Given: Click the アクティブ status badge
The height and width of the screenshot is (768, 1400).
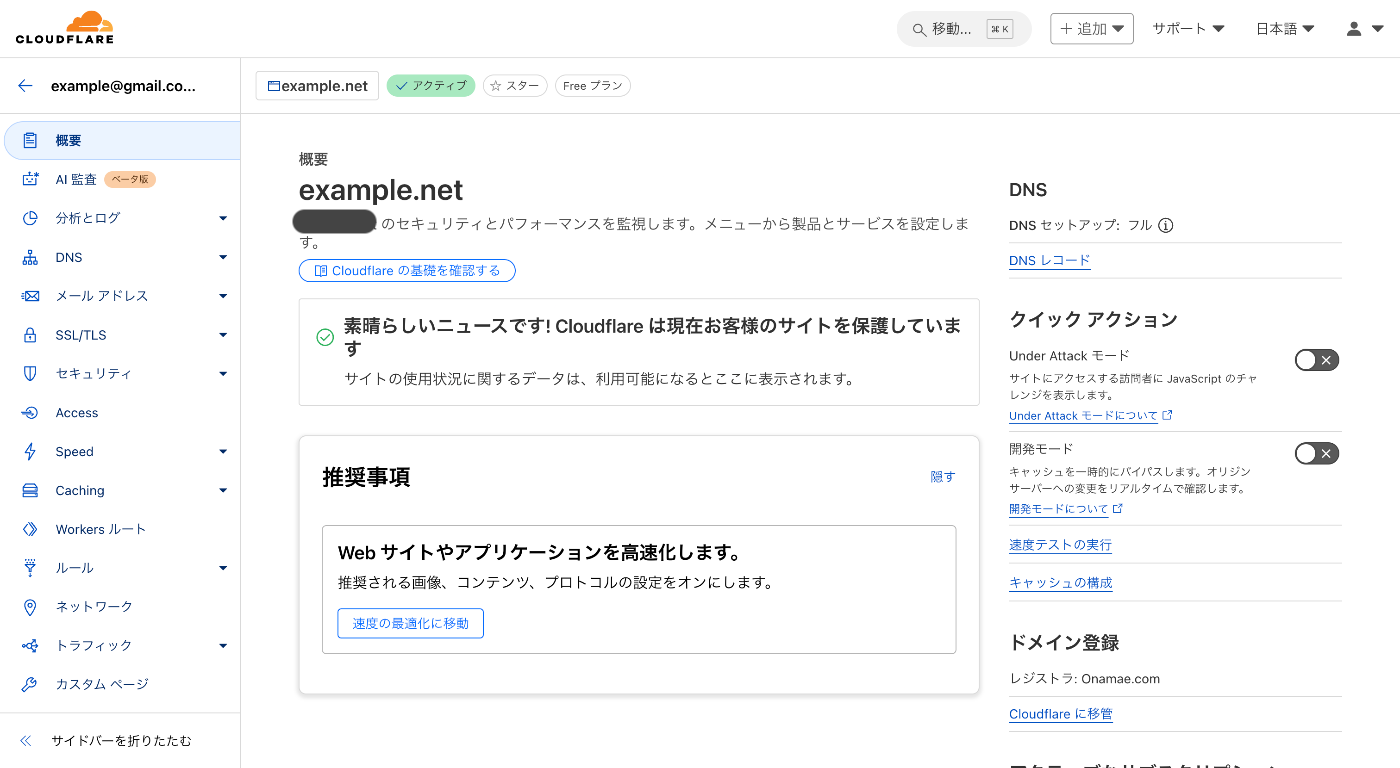Looking at the screenshot, I should pyautogui.click(x=431, y=86).
